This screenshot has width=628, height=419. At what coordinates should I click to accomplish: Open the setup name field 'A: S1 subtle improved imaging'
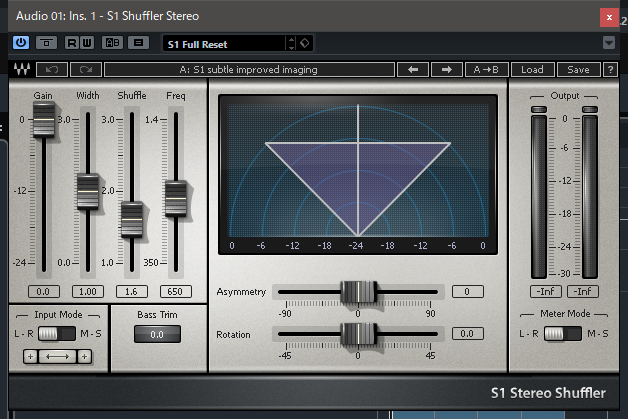pos(249,69)
